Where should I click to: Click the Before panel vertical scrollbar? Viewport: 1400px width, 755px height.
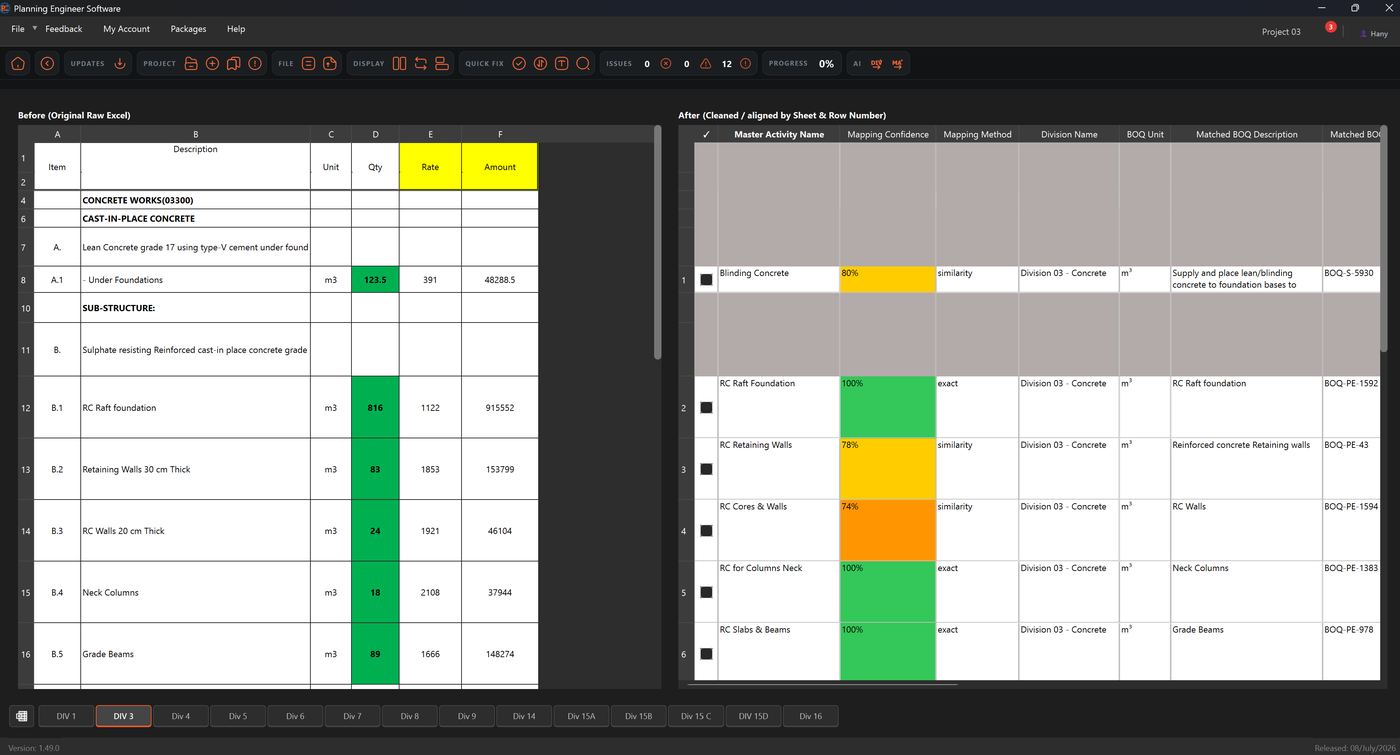657,242
